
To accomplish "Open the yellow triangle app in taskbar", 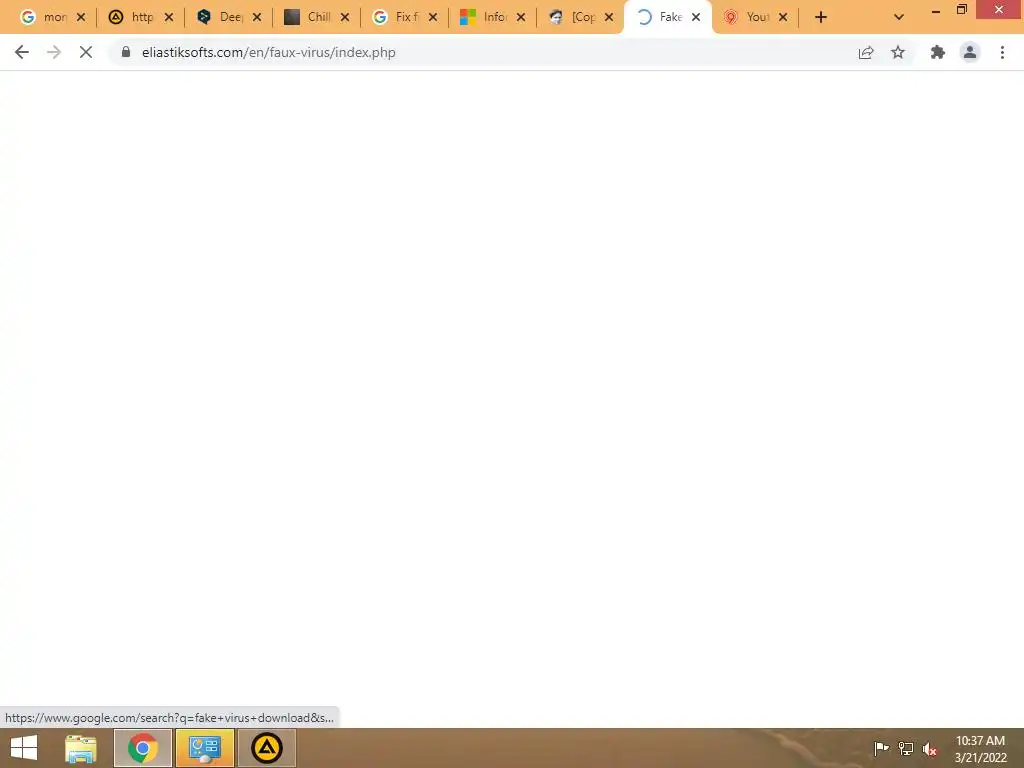I will [267, 748].
